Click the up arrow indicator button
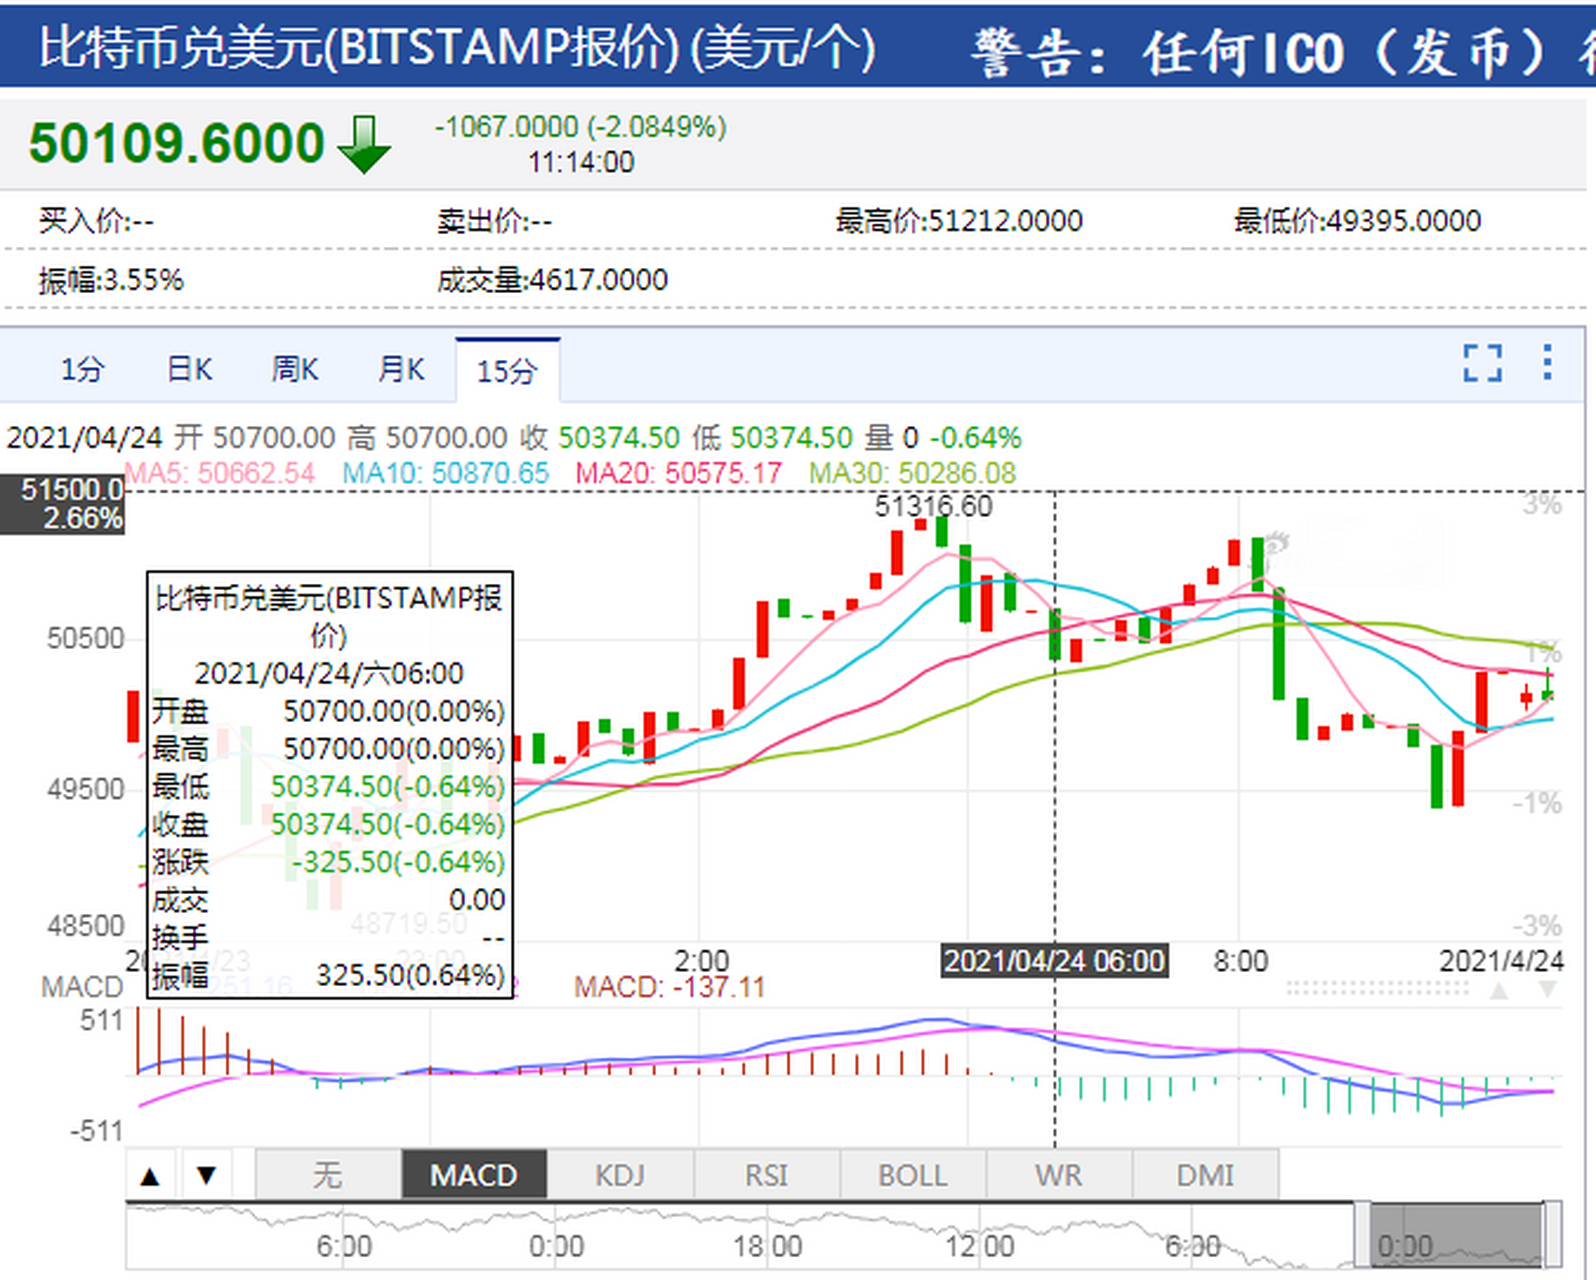1596x1280 pixels. [x=150, y=1175]
